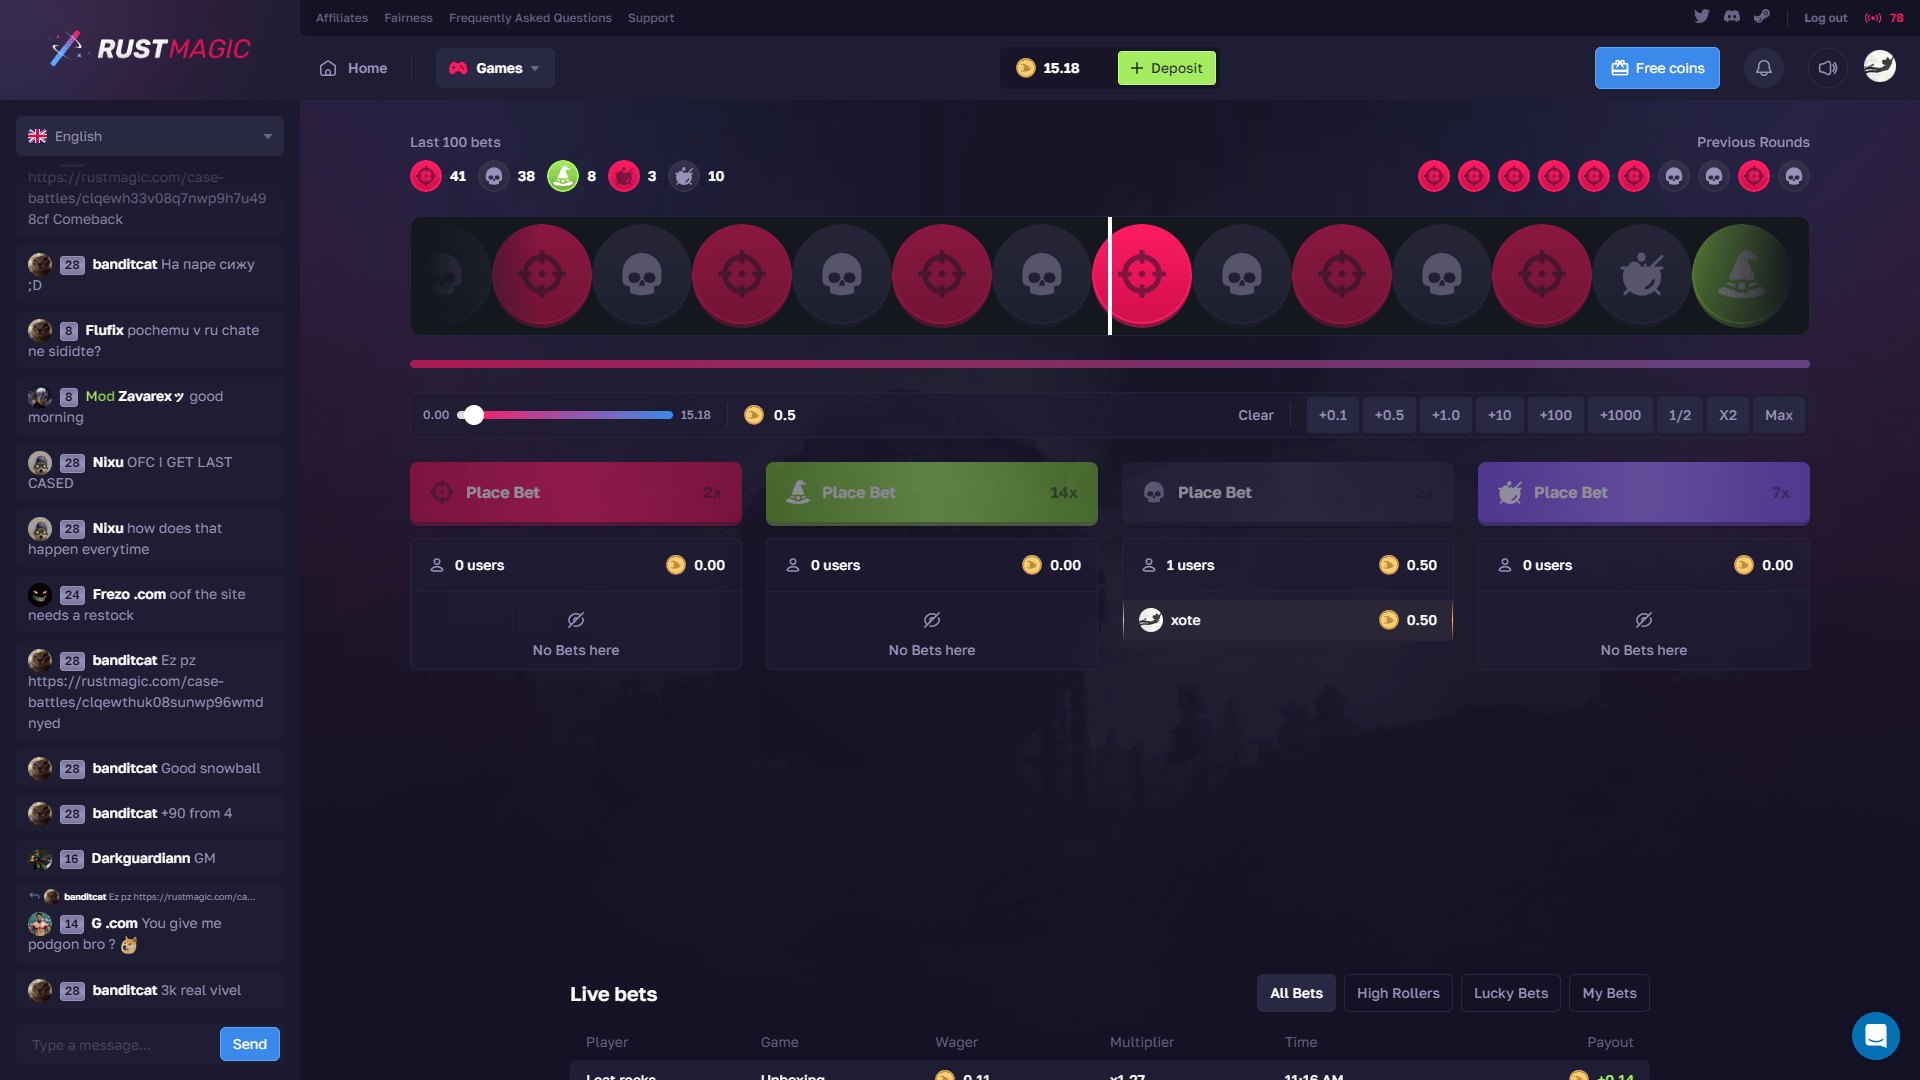Click the notification bell icon

(x=1764, y=69)
